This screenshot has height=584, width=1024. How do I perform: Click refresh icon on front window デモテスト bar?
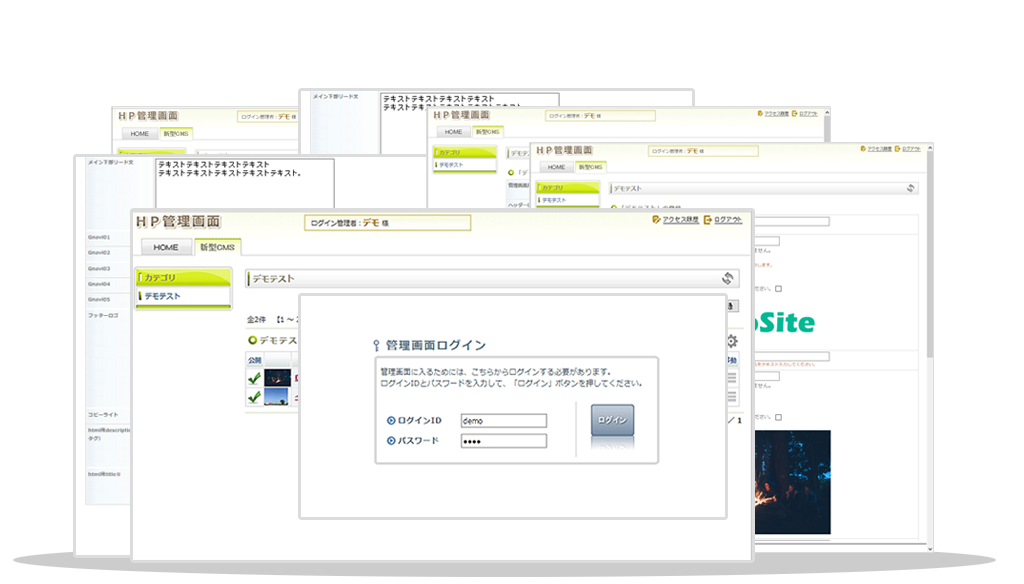coord(728,279)
